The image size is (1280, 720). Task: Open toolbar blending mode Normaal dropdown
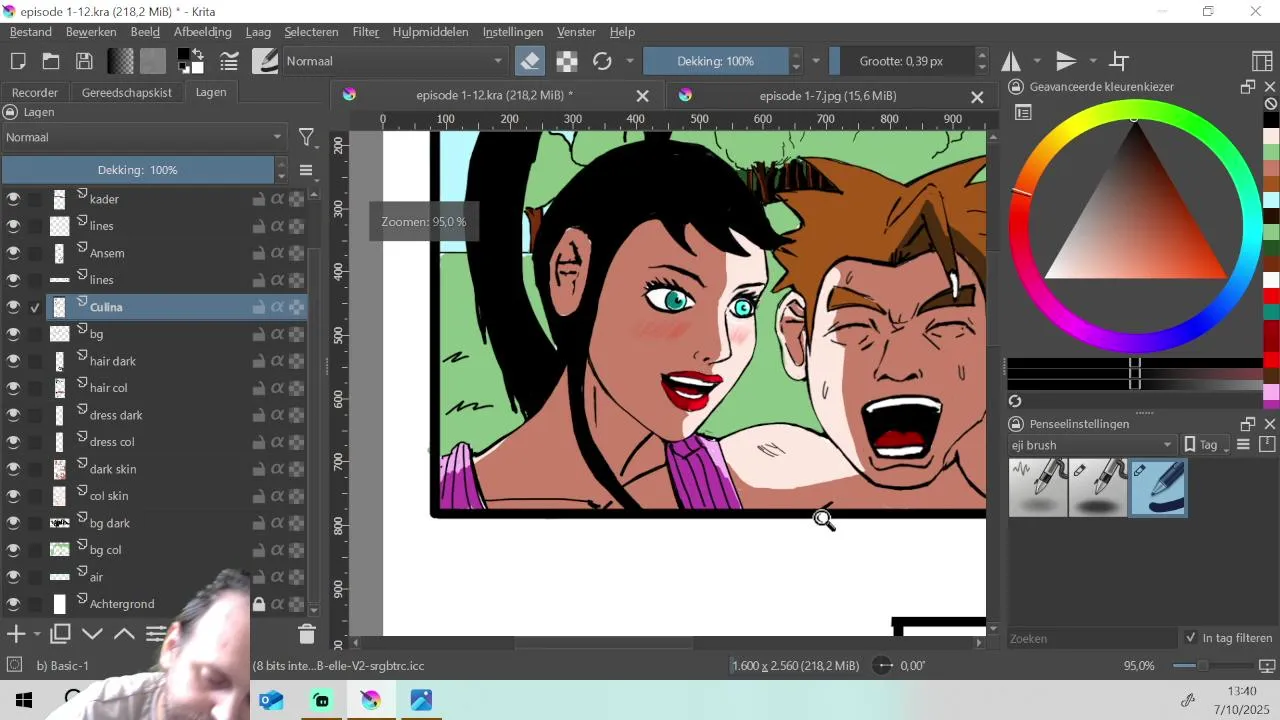[395, 61]
